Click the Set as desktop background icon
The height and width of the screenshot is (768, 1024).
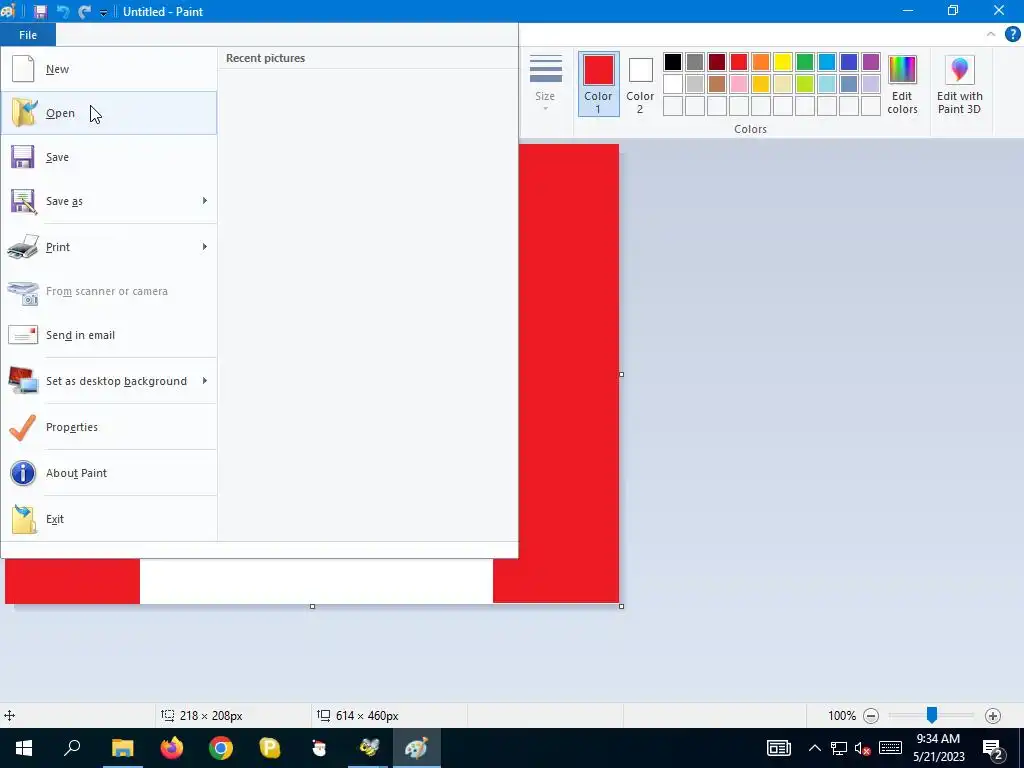[x=23, y=381]
